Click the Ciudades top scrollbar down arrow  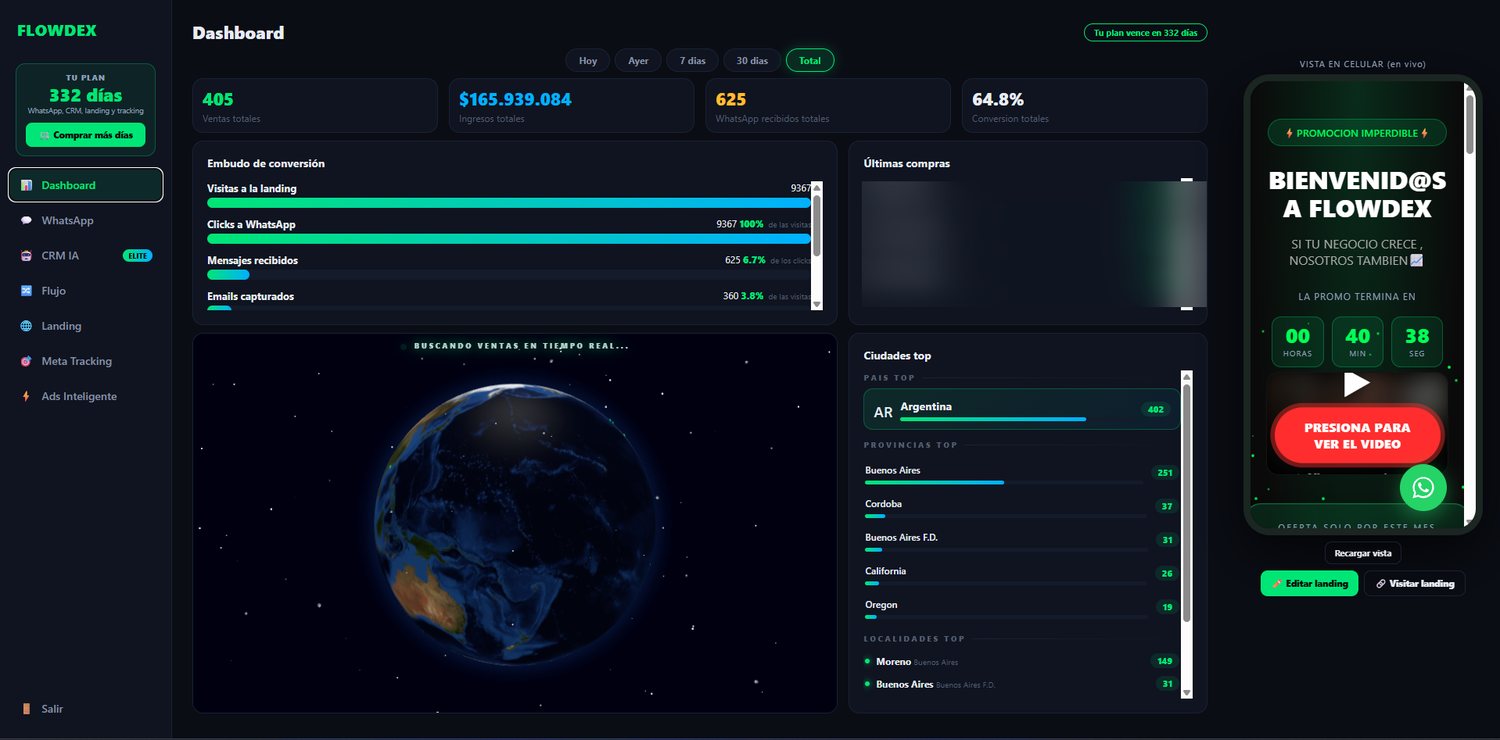coord(1187,692)
